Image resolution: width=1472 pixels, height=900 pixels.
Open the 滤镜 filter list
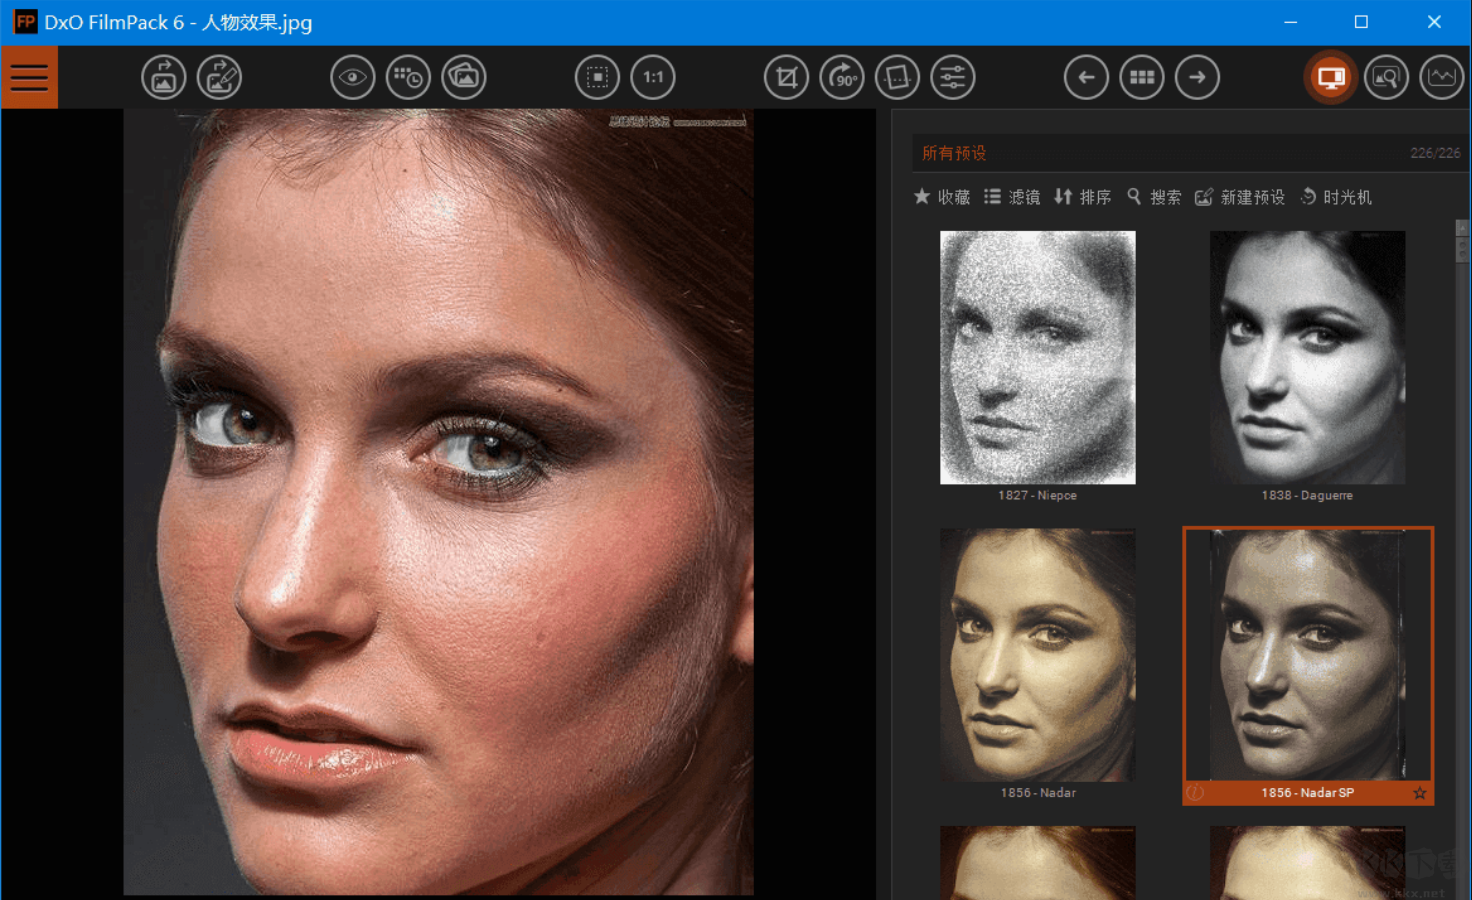pos(1012,197)
